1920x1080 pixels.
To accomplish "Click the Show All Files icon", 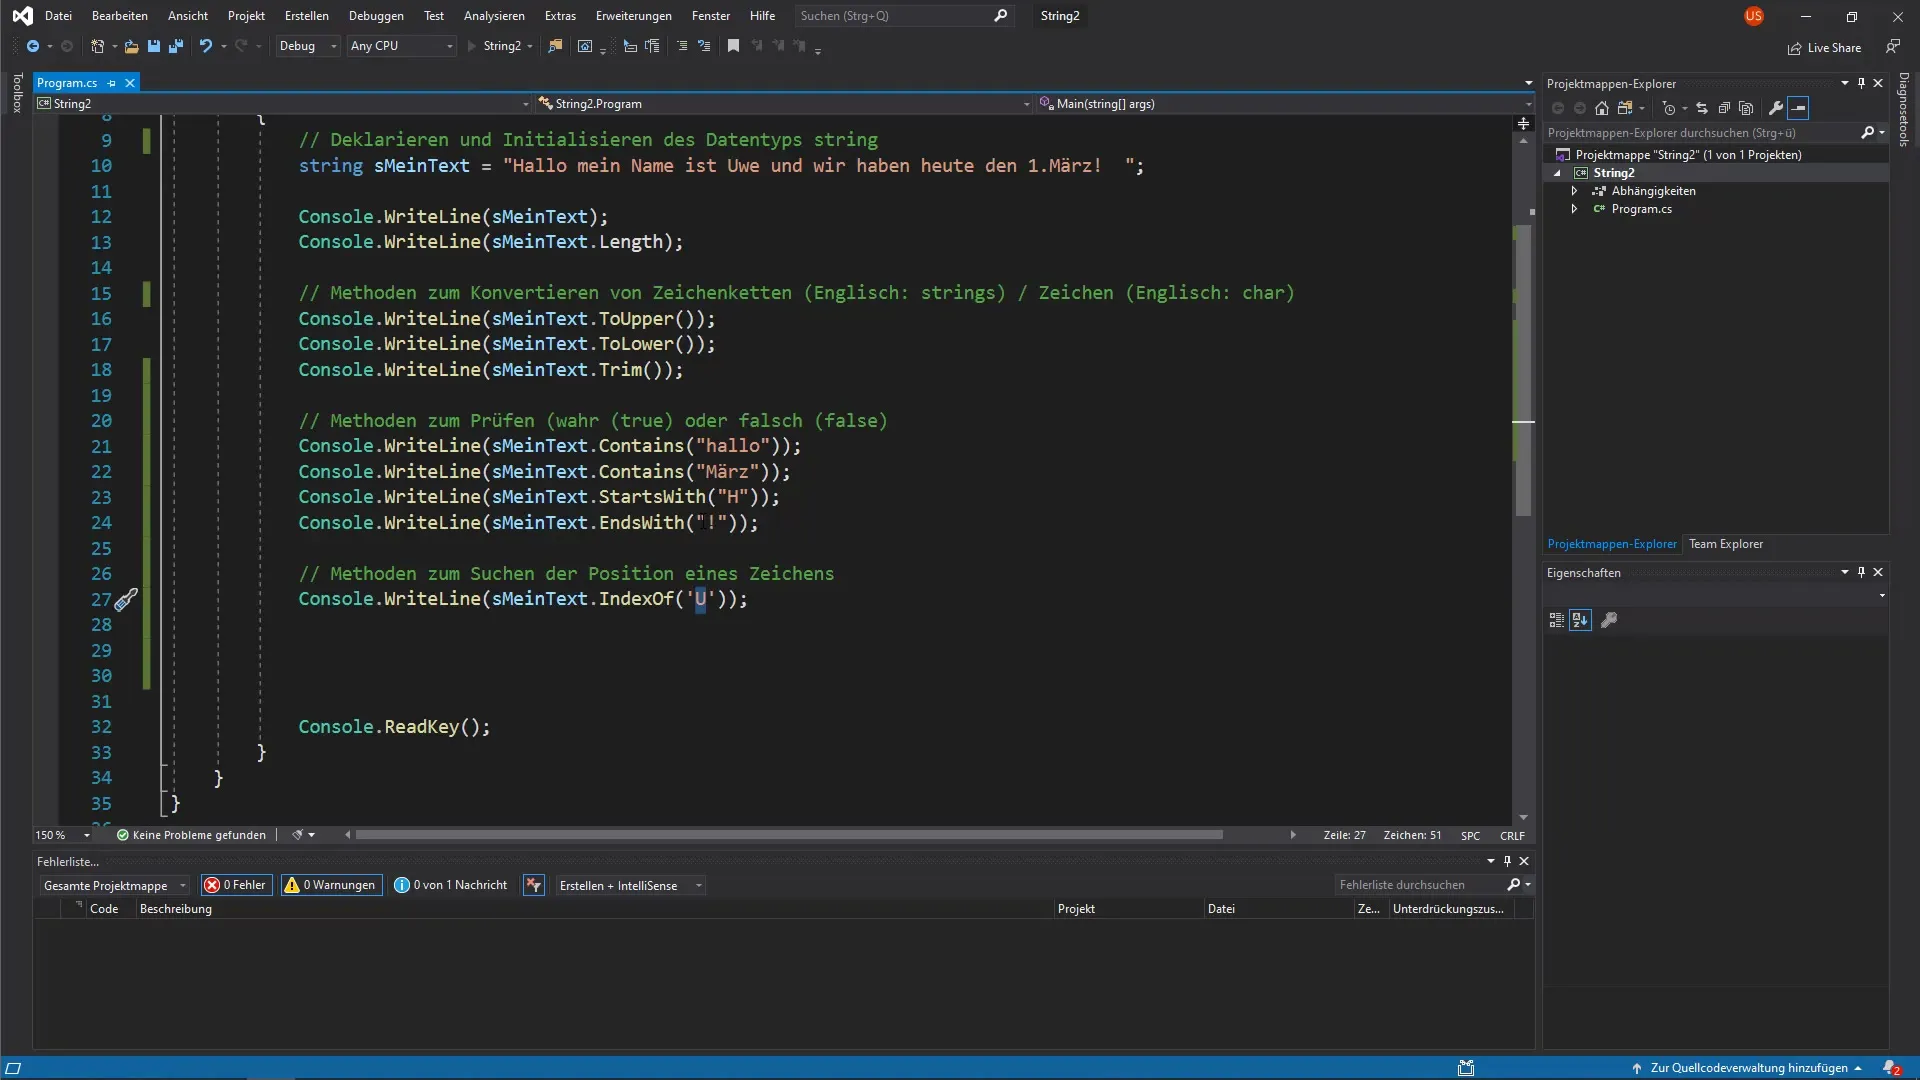I will (1746, 108).
